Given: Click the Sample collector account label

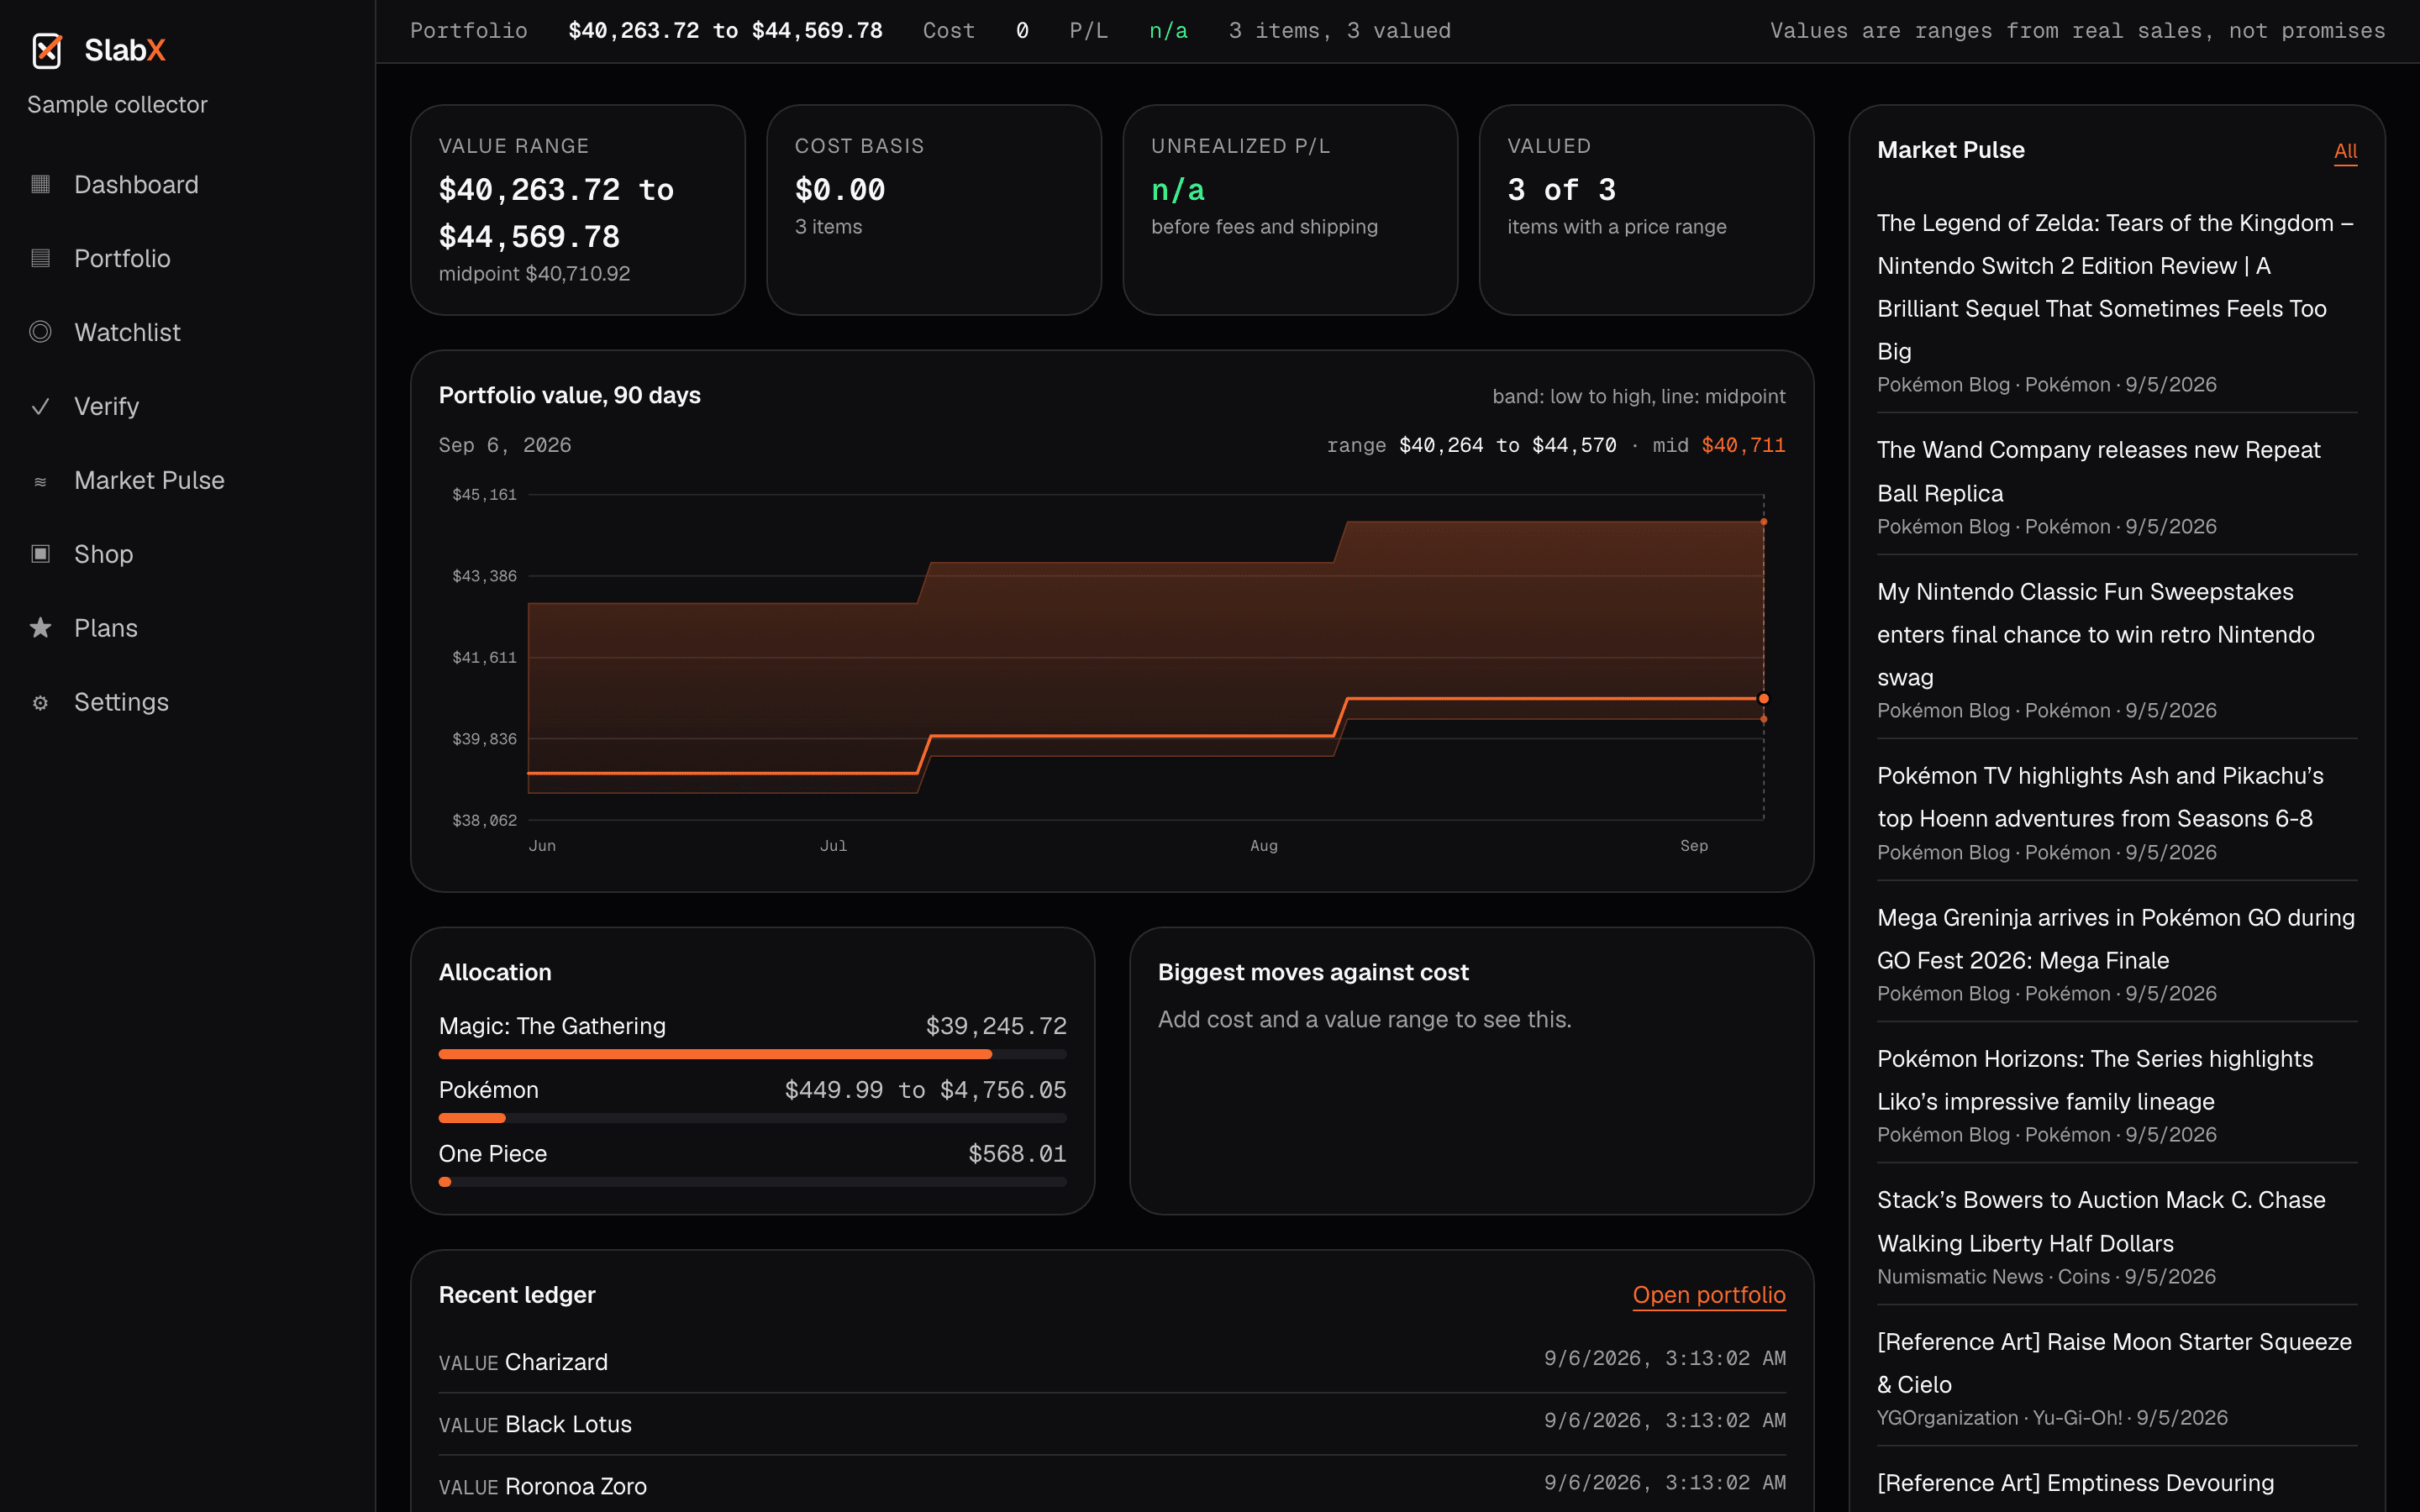Looking at the screenshot, I should (x=117, y=104).
